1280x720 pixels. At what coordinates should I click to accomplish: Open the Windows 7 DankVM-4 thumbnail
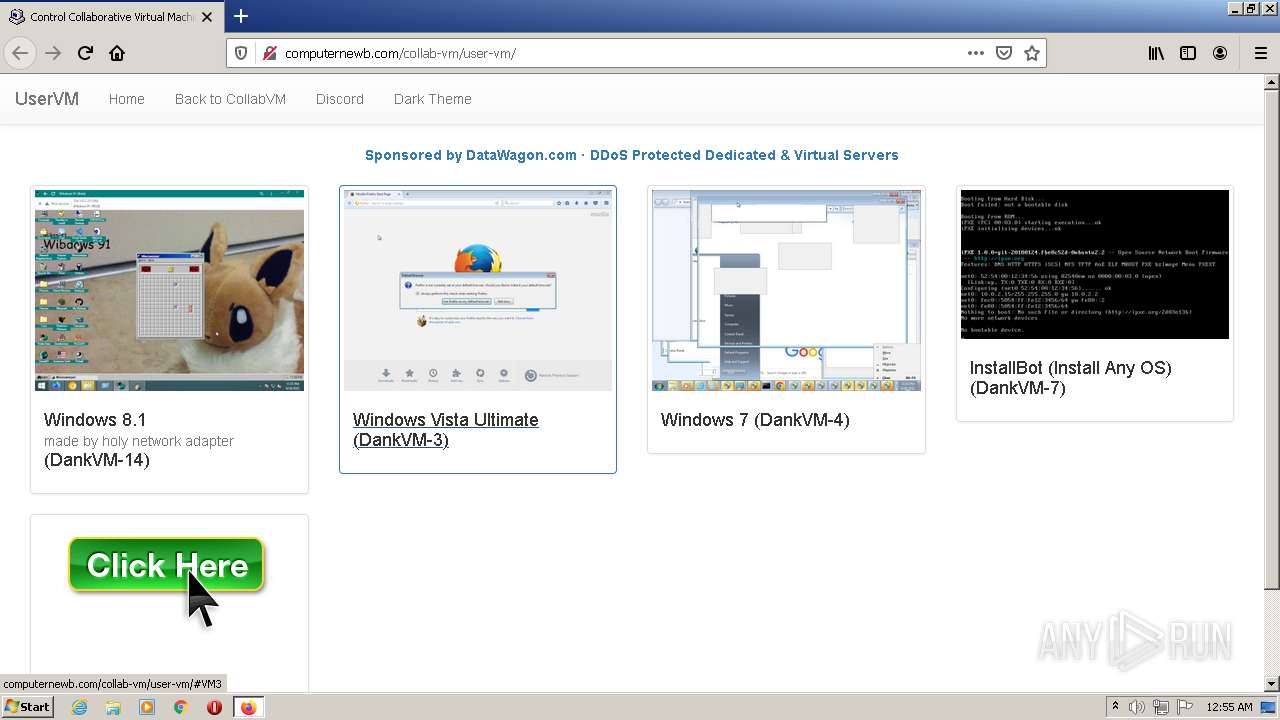[786, 290]
